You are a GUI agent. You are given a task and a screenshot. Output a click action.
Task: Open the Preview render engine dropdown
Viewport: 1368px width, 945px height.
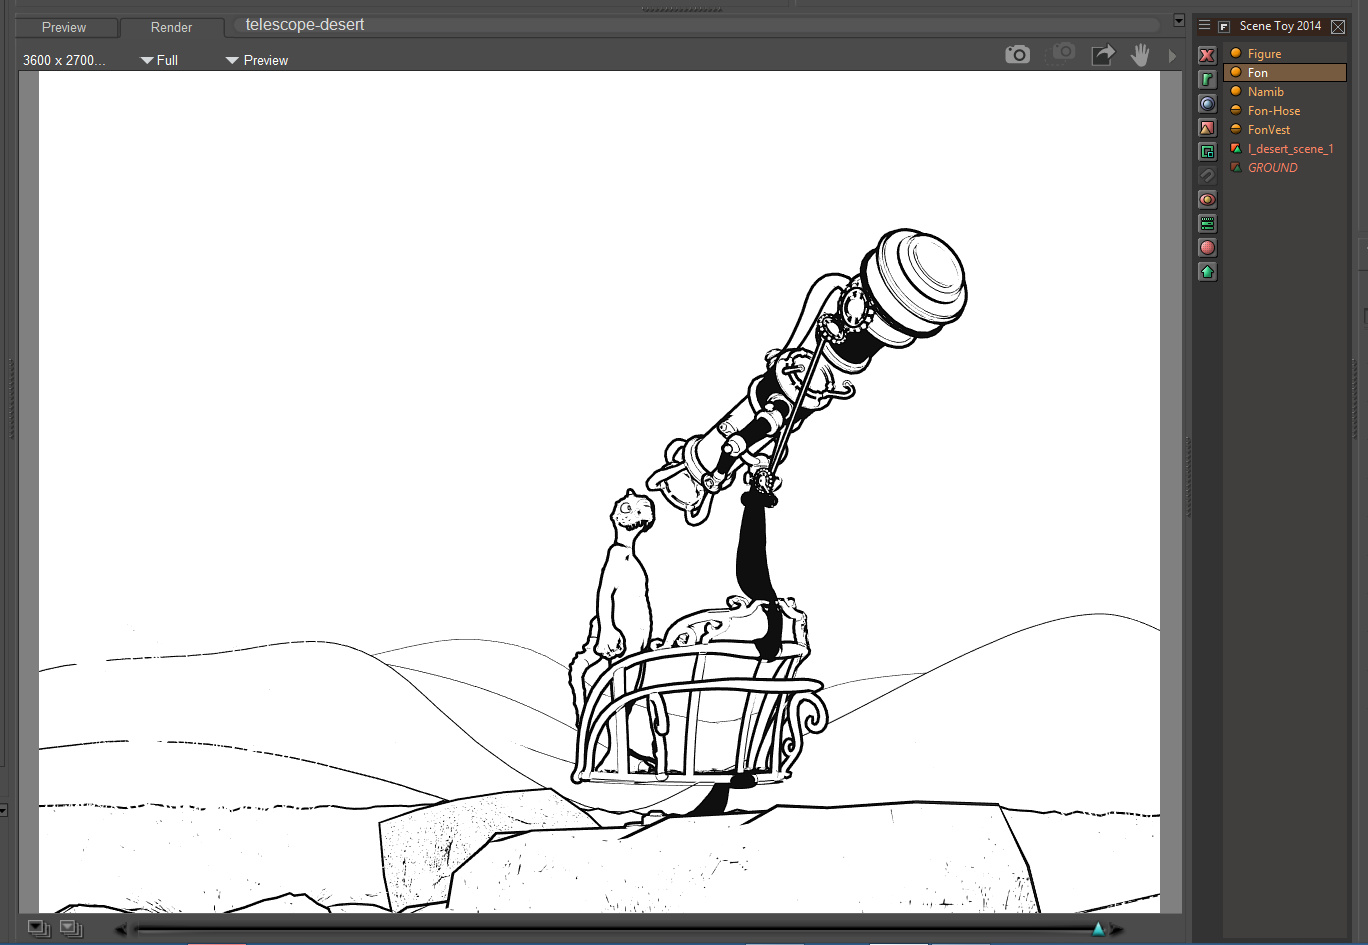pyautogui.click(x=257, y=61)
